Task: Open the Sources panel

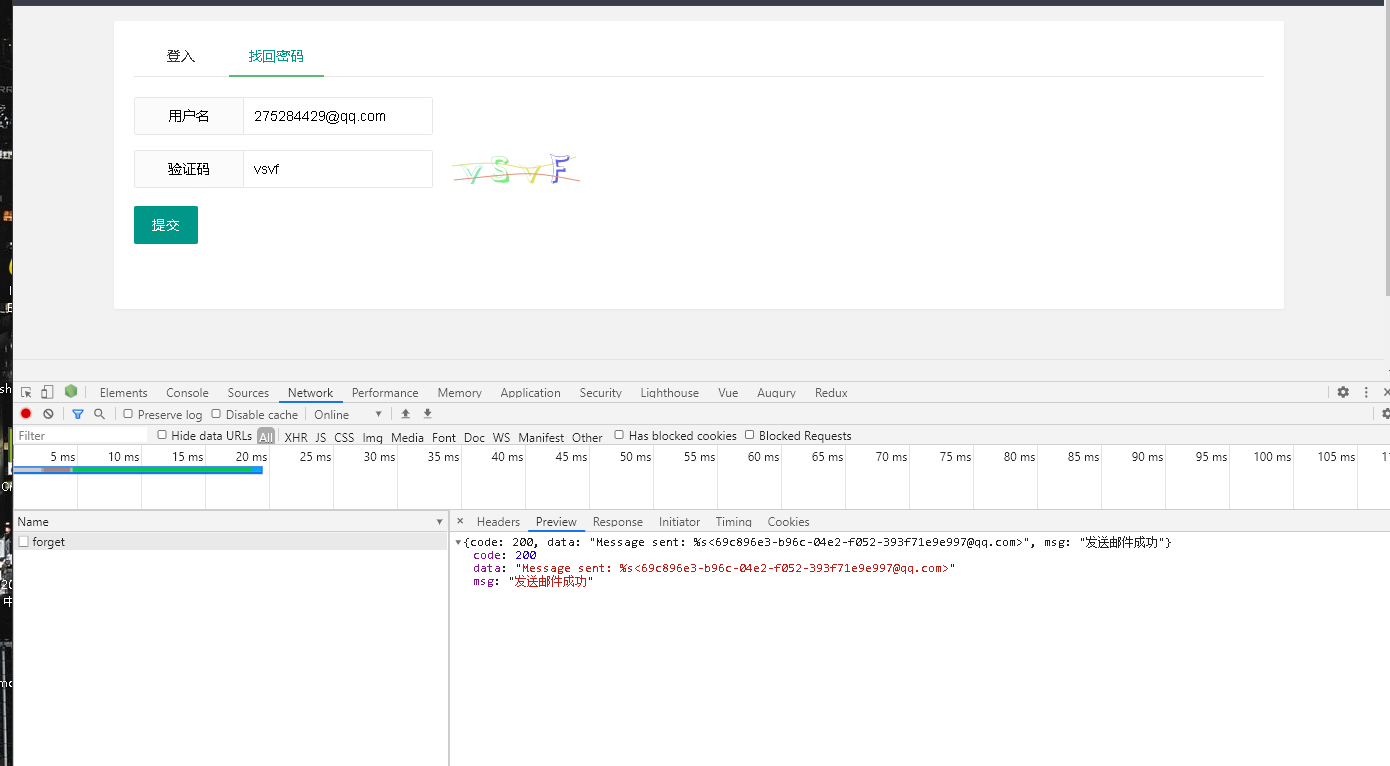Action: (248, 392)
